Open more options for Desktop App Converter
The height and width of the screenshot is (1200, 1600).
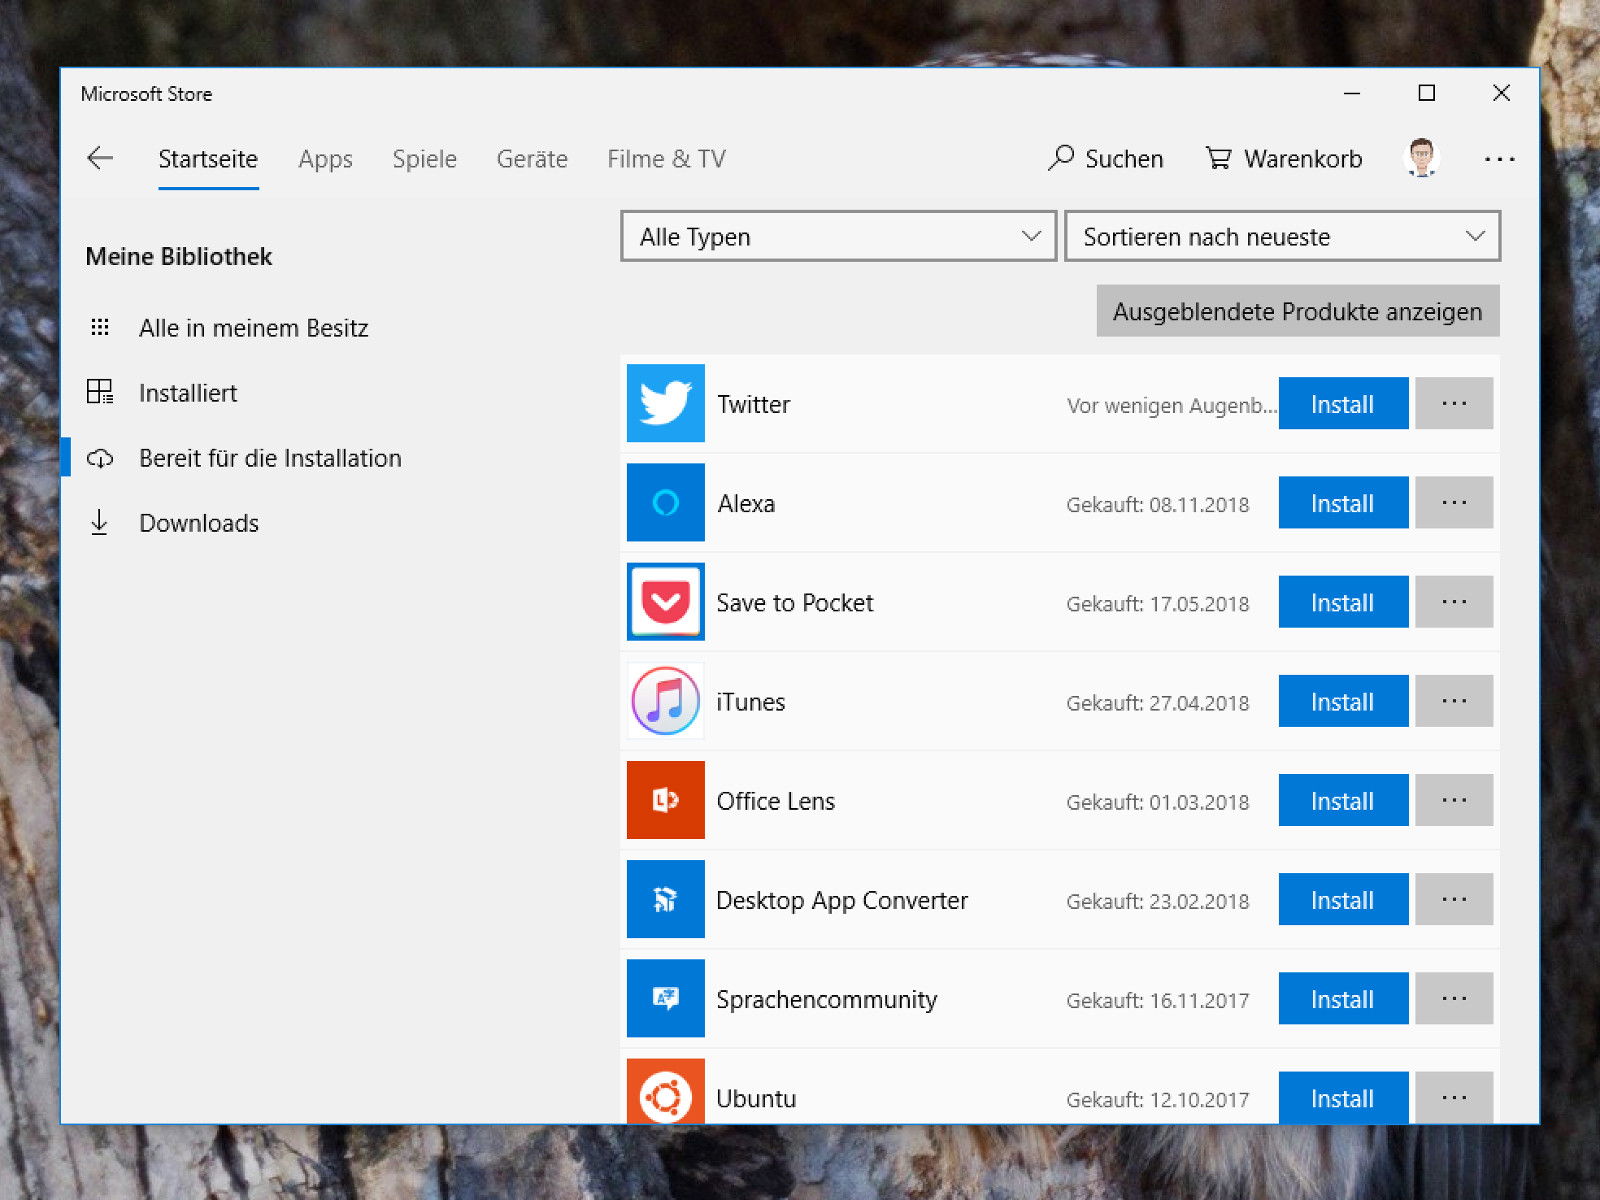pos(1455,899)
